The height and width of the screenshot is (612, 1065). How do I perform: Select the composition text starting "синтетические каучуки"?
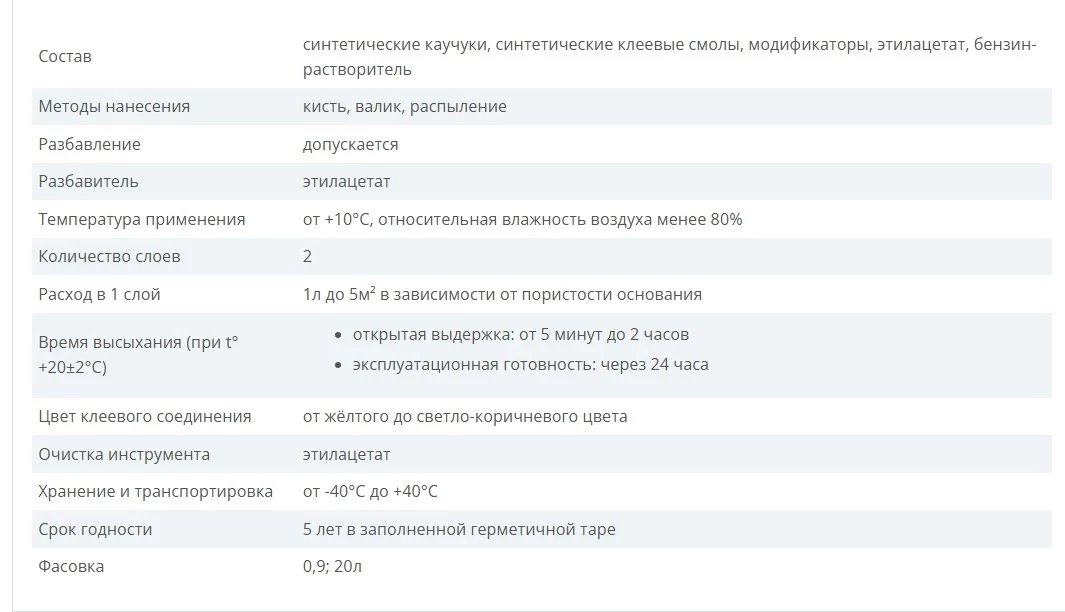pyautogui.click(x=669, y=45)
